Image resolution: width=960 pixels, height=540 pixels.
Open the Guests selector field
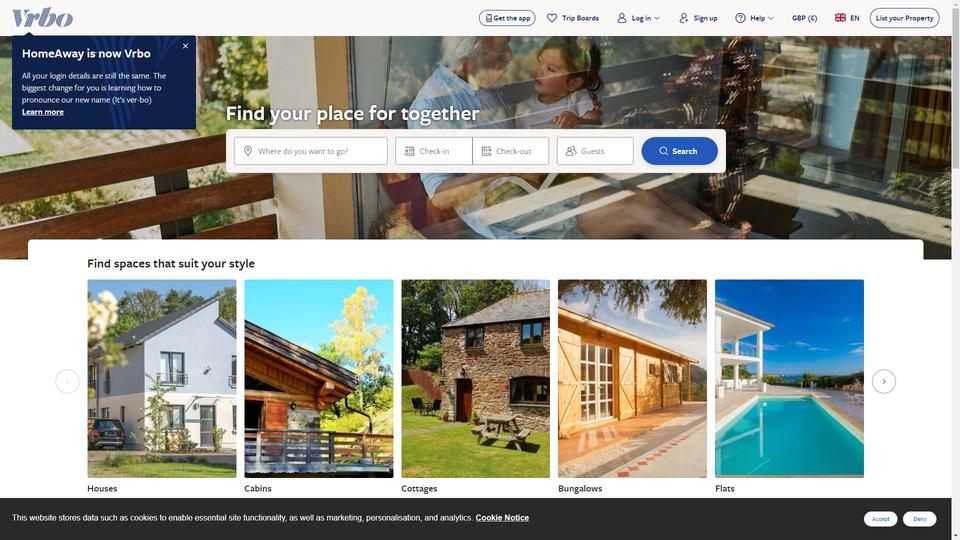pyautogui.click(x=595, y=151)
